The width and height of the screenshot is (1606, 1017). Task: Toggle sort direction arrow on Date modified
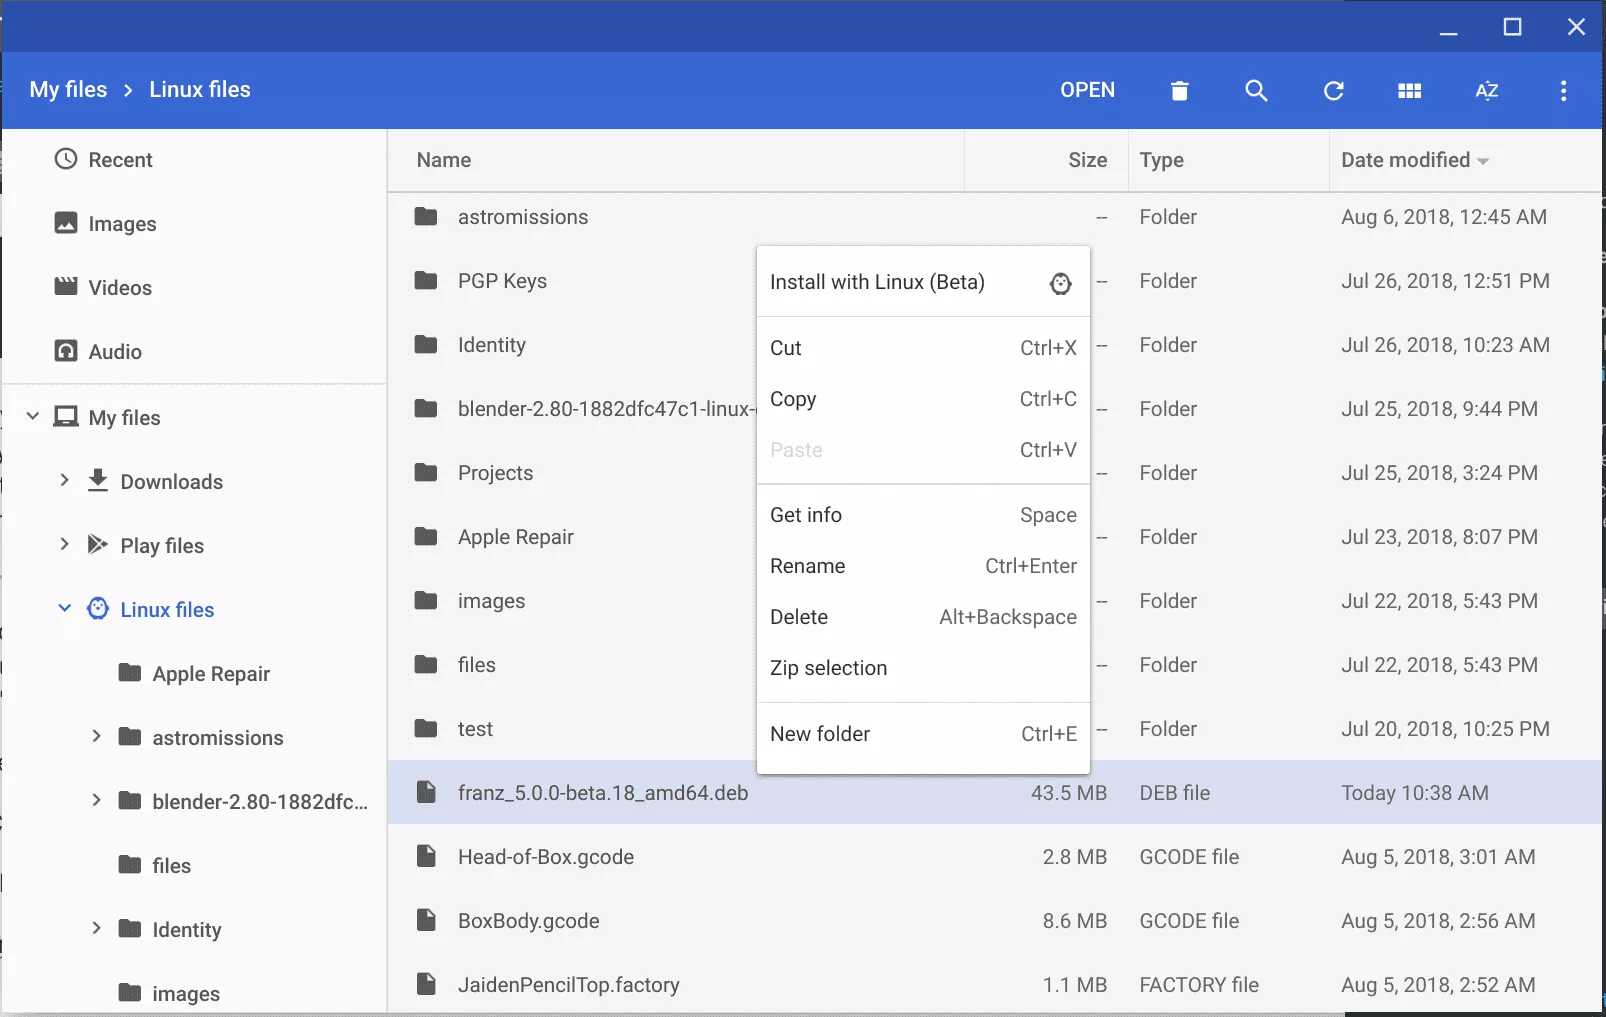(1483, 162)
